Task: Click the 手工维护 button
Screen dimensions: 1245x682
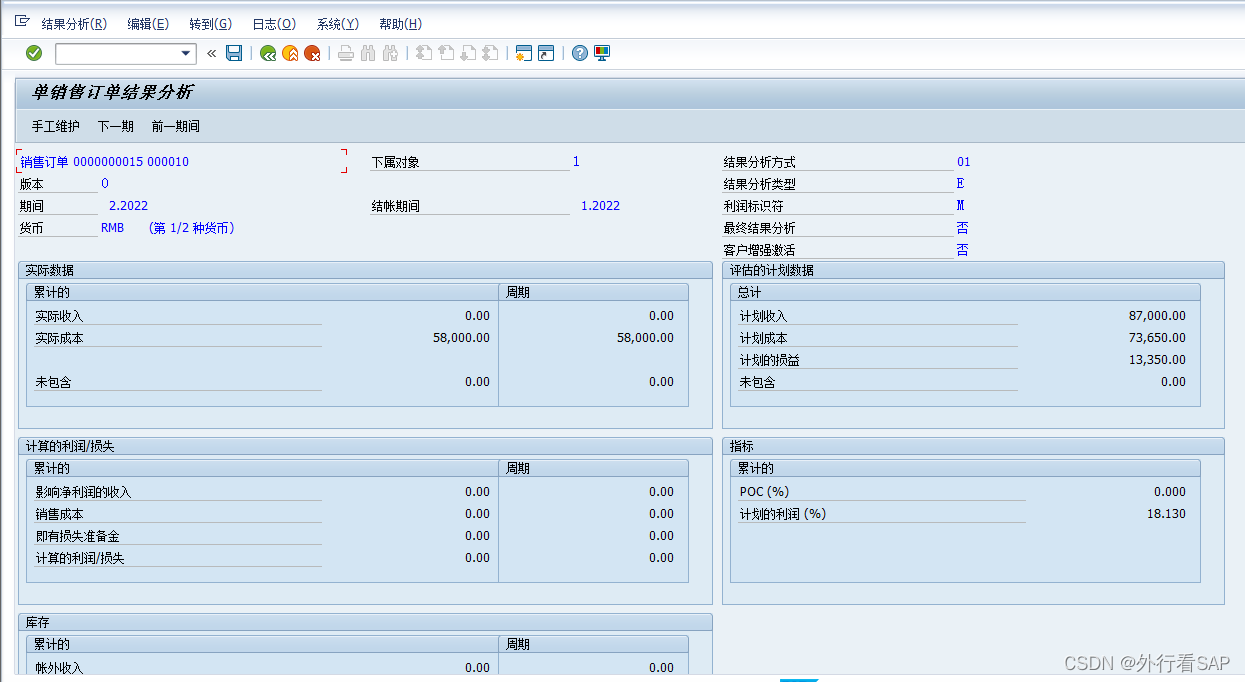Action: pyautogui.click(x=56, y=126)
